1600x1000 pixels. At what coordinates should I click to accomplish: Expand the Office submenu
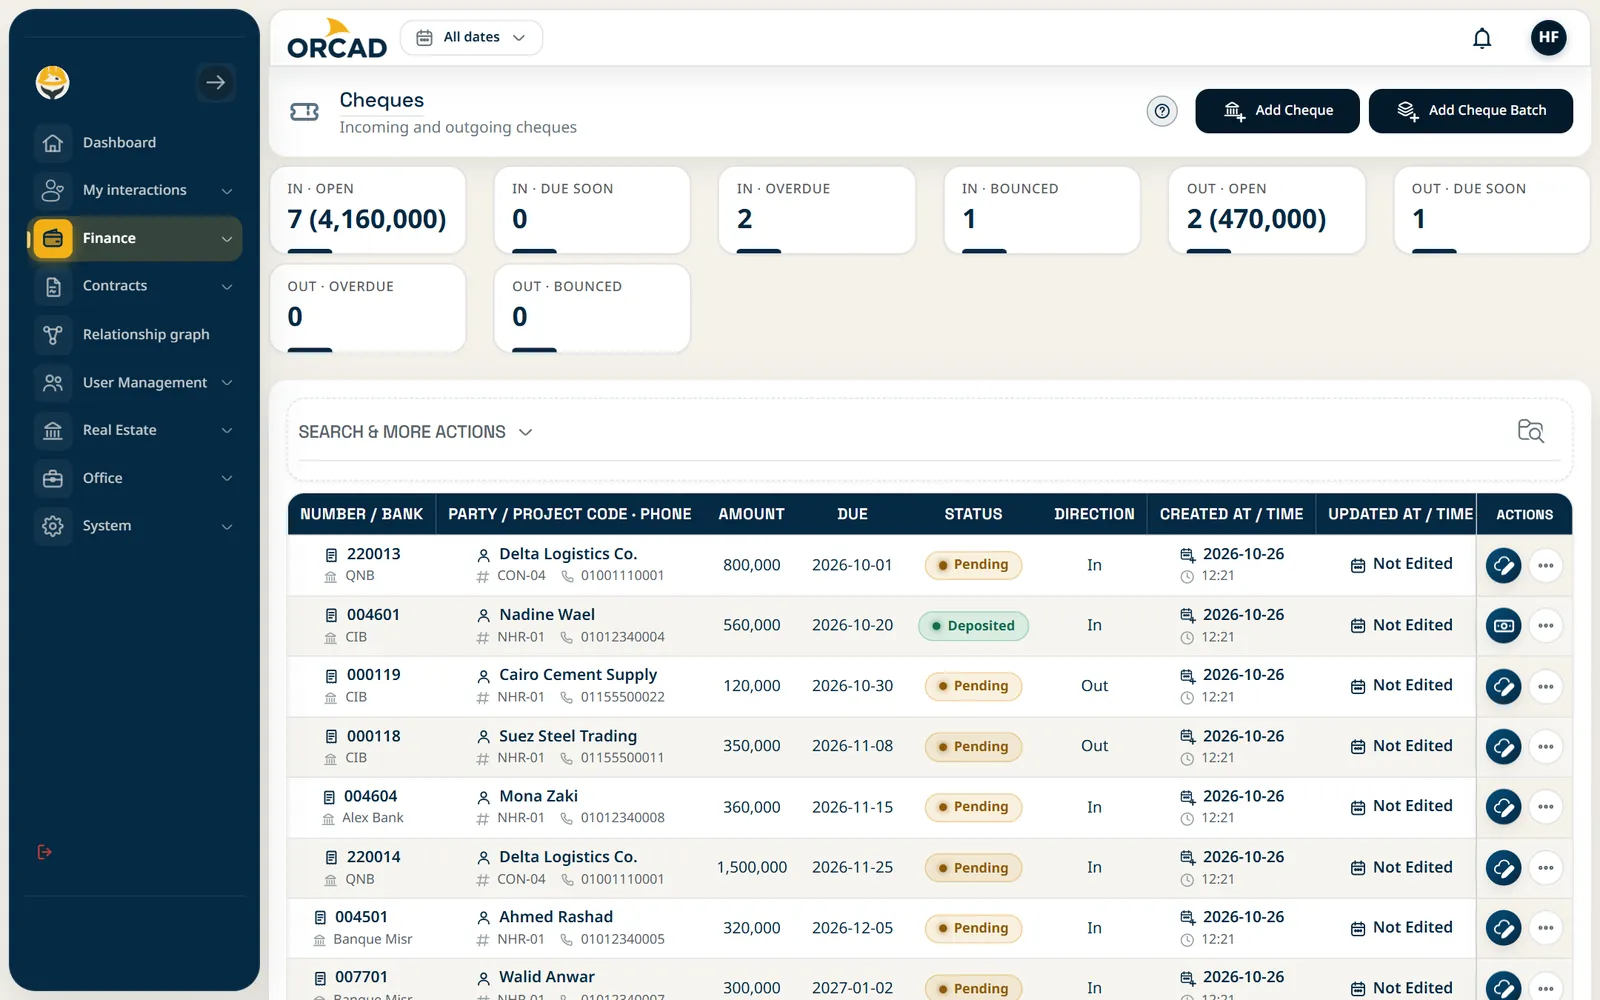pyautogui.click(x=135, y=478)
